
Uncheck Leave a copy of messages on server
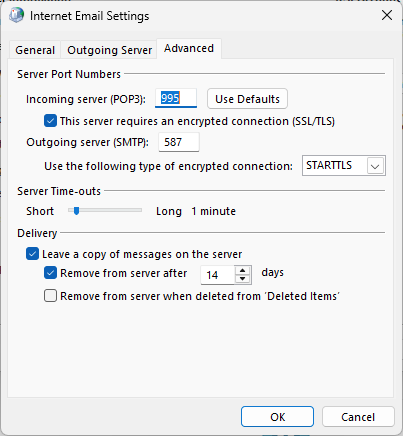point(32,254)
